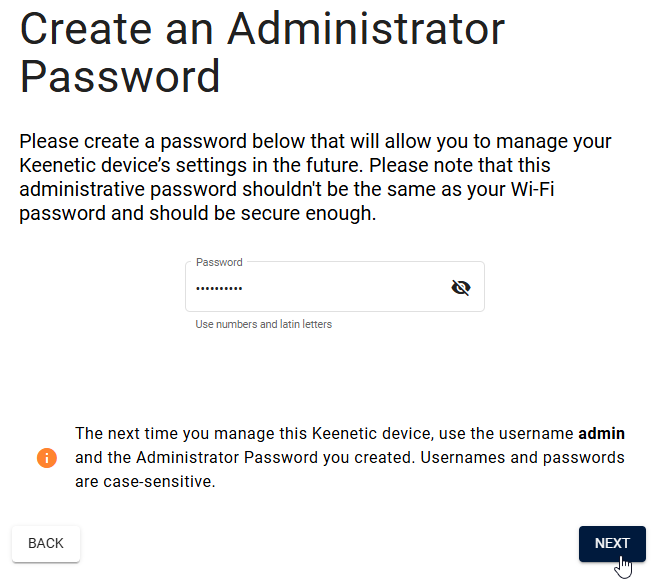The height and width of the screenshot is (586, 660).
Task: Click the large 'Password' heading word
Action: click(x=120, y=76)
